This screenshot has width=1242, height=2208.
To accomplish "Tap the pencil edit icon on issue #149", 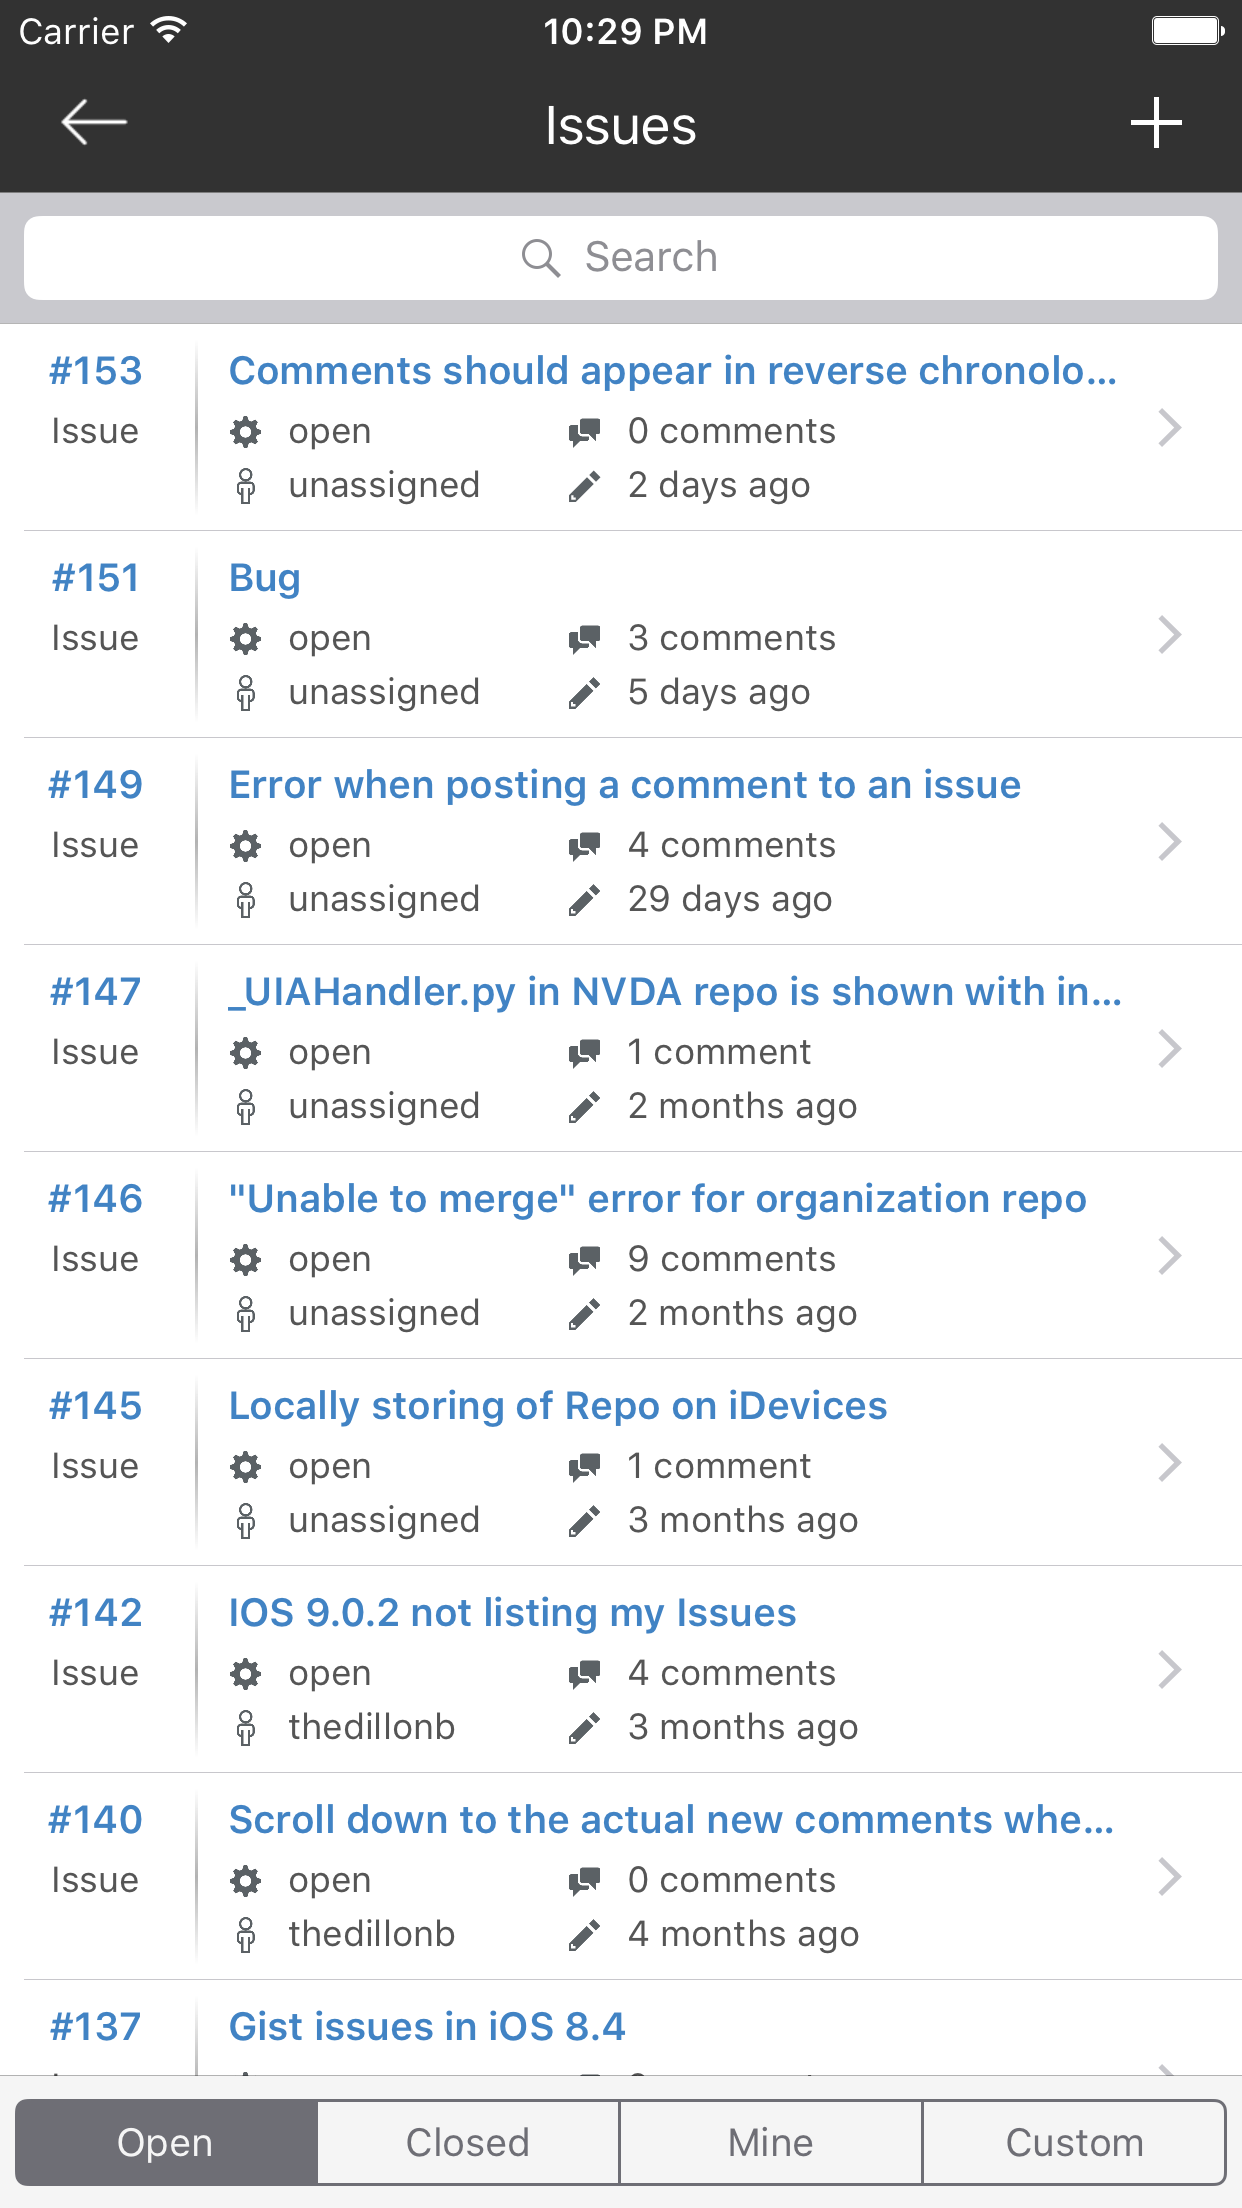I will tap(585, 898).
